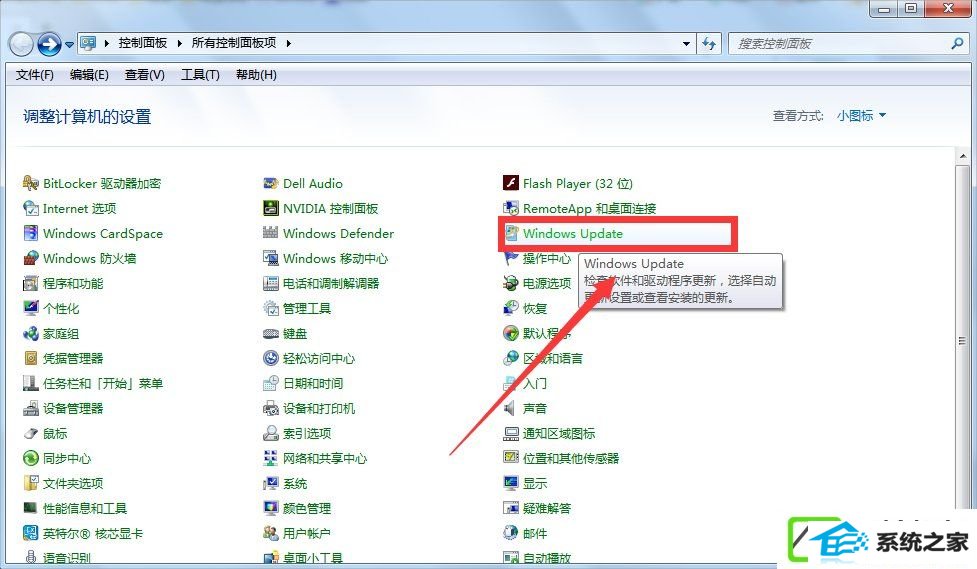977x569 pixels.
Task: Expand arrow after 控制面板 breadcrumb
Action: click(179, 43)
